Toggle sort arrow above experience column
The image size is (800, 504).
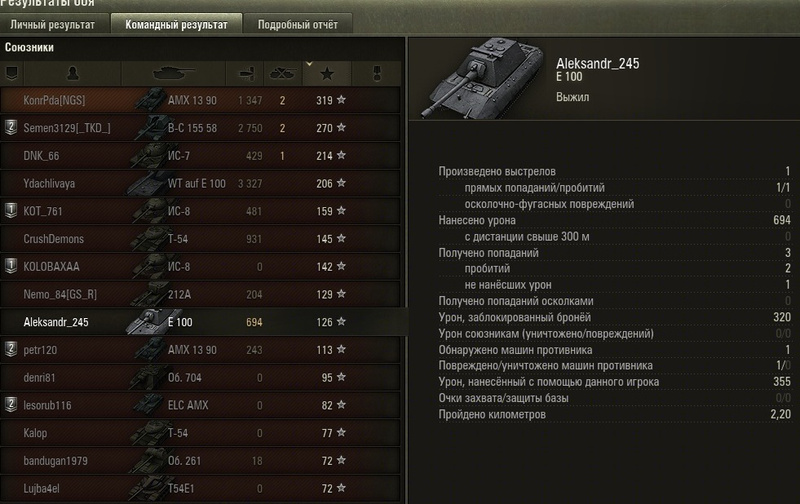309,64
